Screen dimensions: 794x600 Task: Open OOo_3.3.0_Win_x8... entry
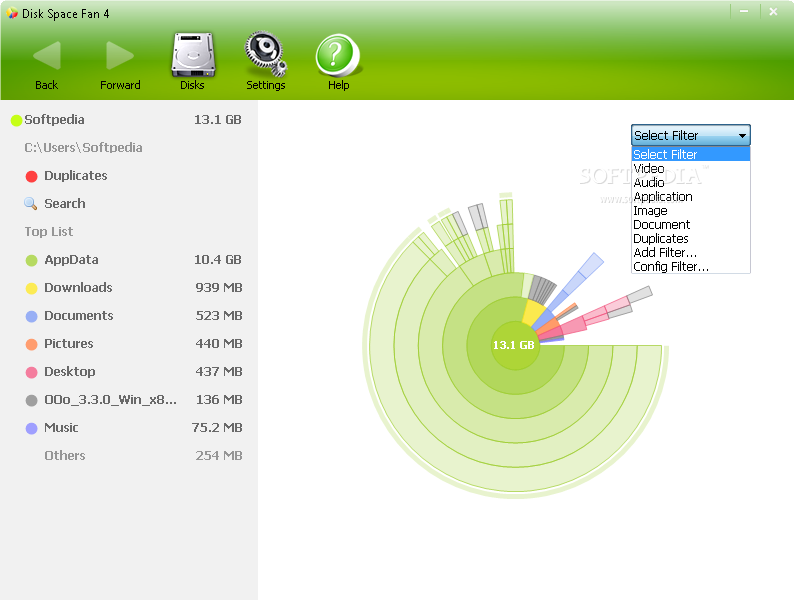click(110, 399)
